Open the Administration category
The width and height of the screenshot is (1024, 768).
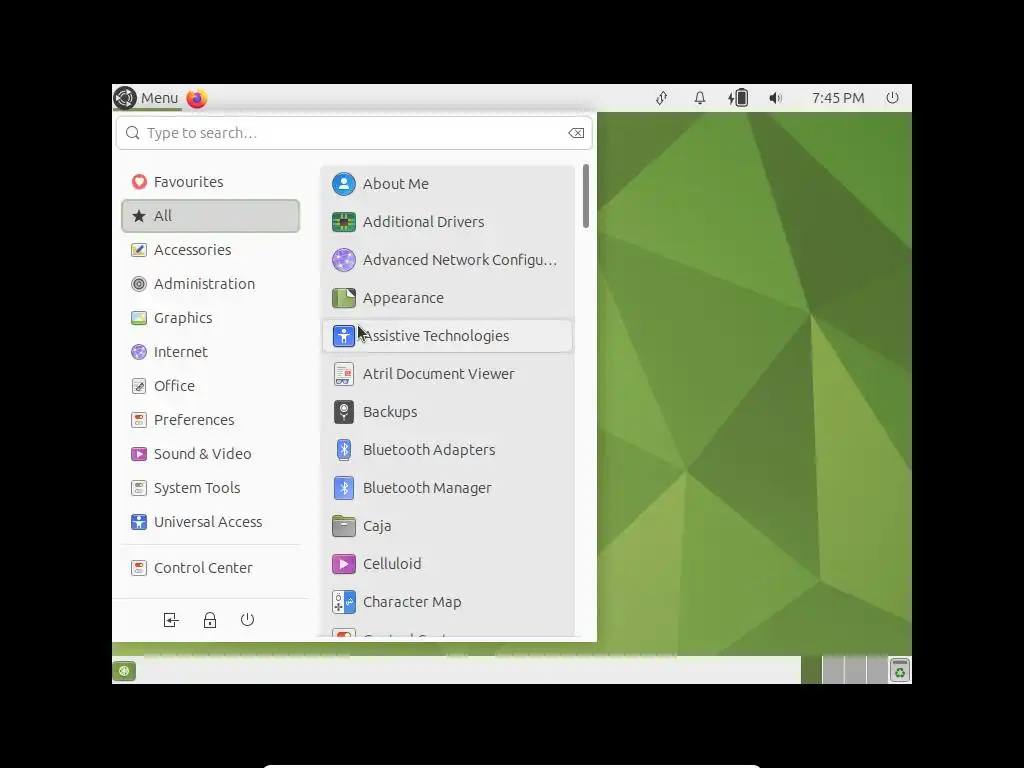[x=210, y=284]
